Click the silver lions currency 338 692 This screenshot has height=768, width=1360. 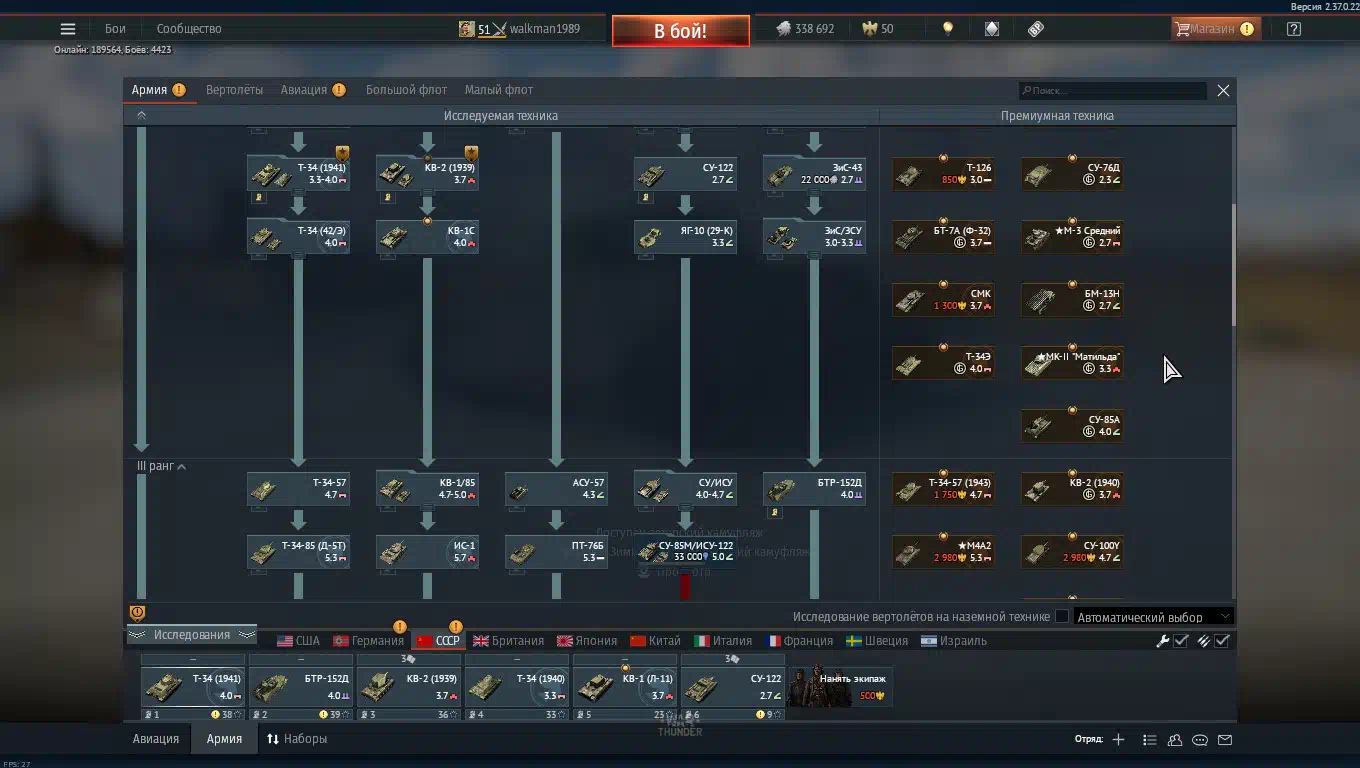click(x=805, y=29)
